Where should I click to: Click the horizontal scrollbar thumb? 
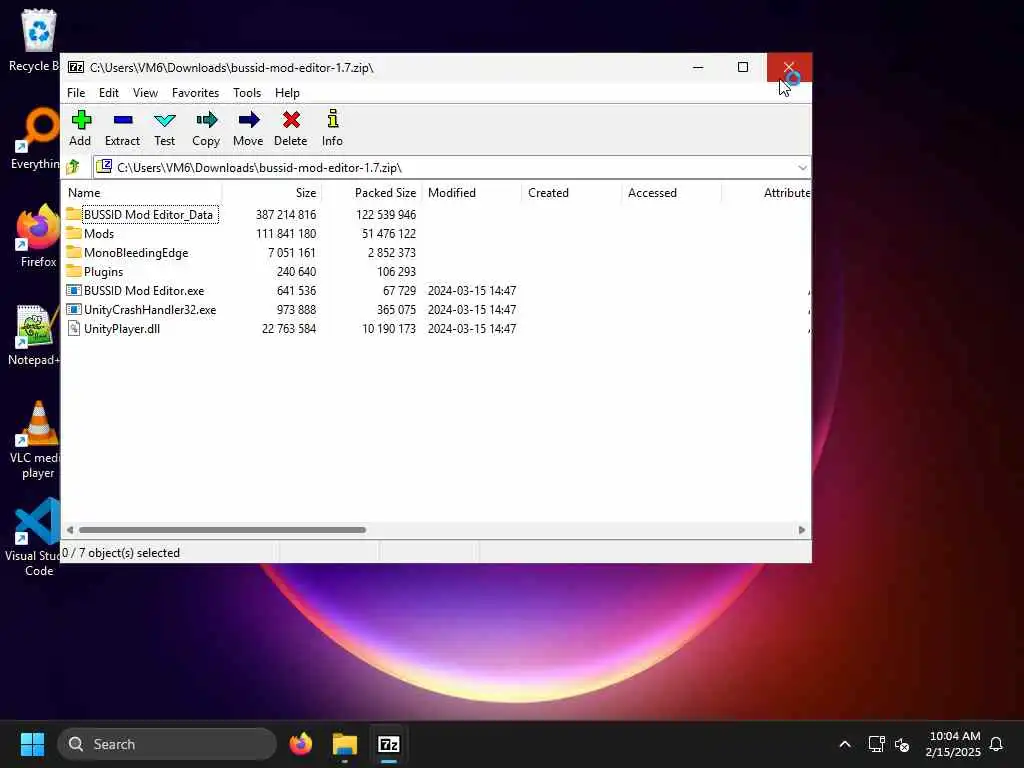(222, 530)
